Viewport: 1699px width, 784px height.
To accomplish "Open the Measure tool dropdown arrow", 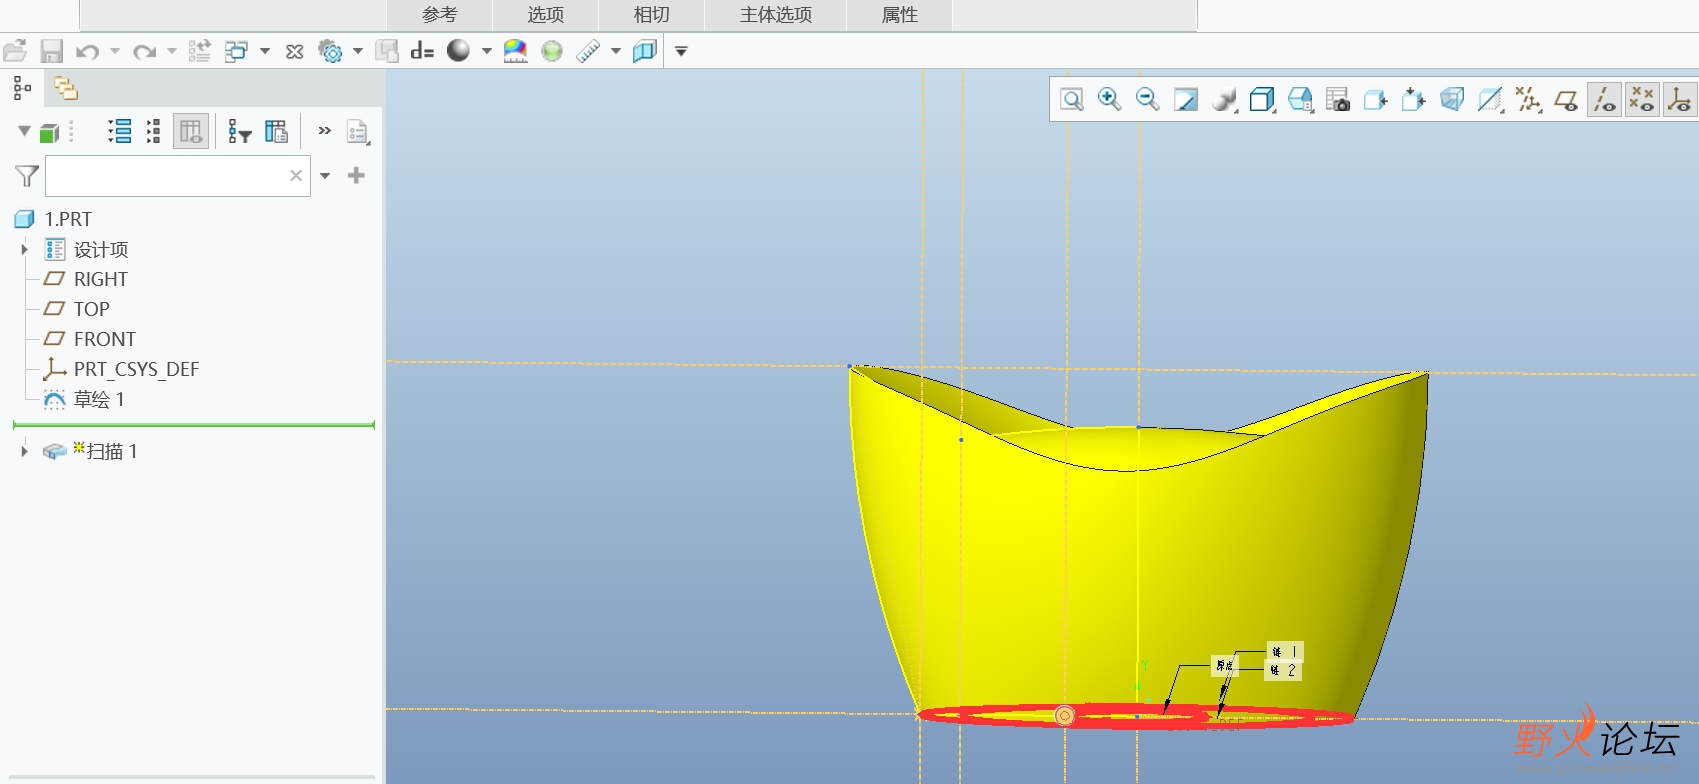I will (616, 51).
